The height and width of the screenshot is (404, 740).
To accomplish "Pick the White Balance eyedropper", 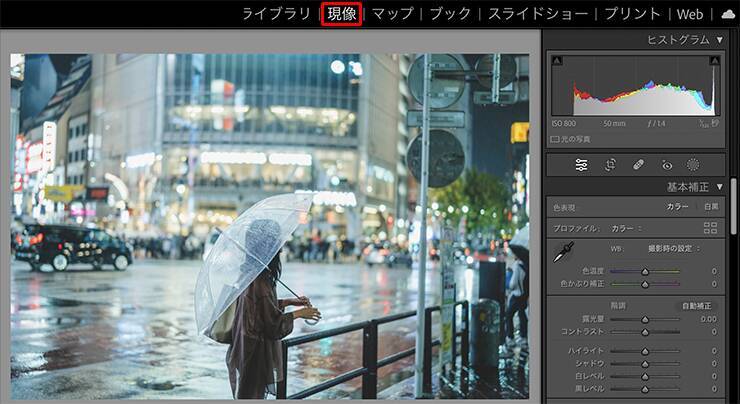I will (564, 254).
